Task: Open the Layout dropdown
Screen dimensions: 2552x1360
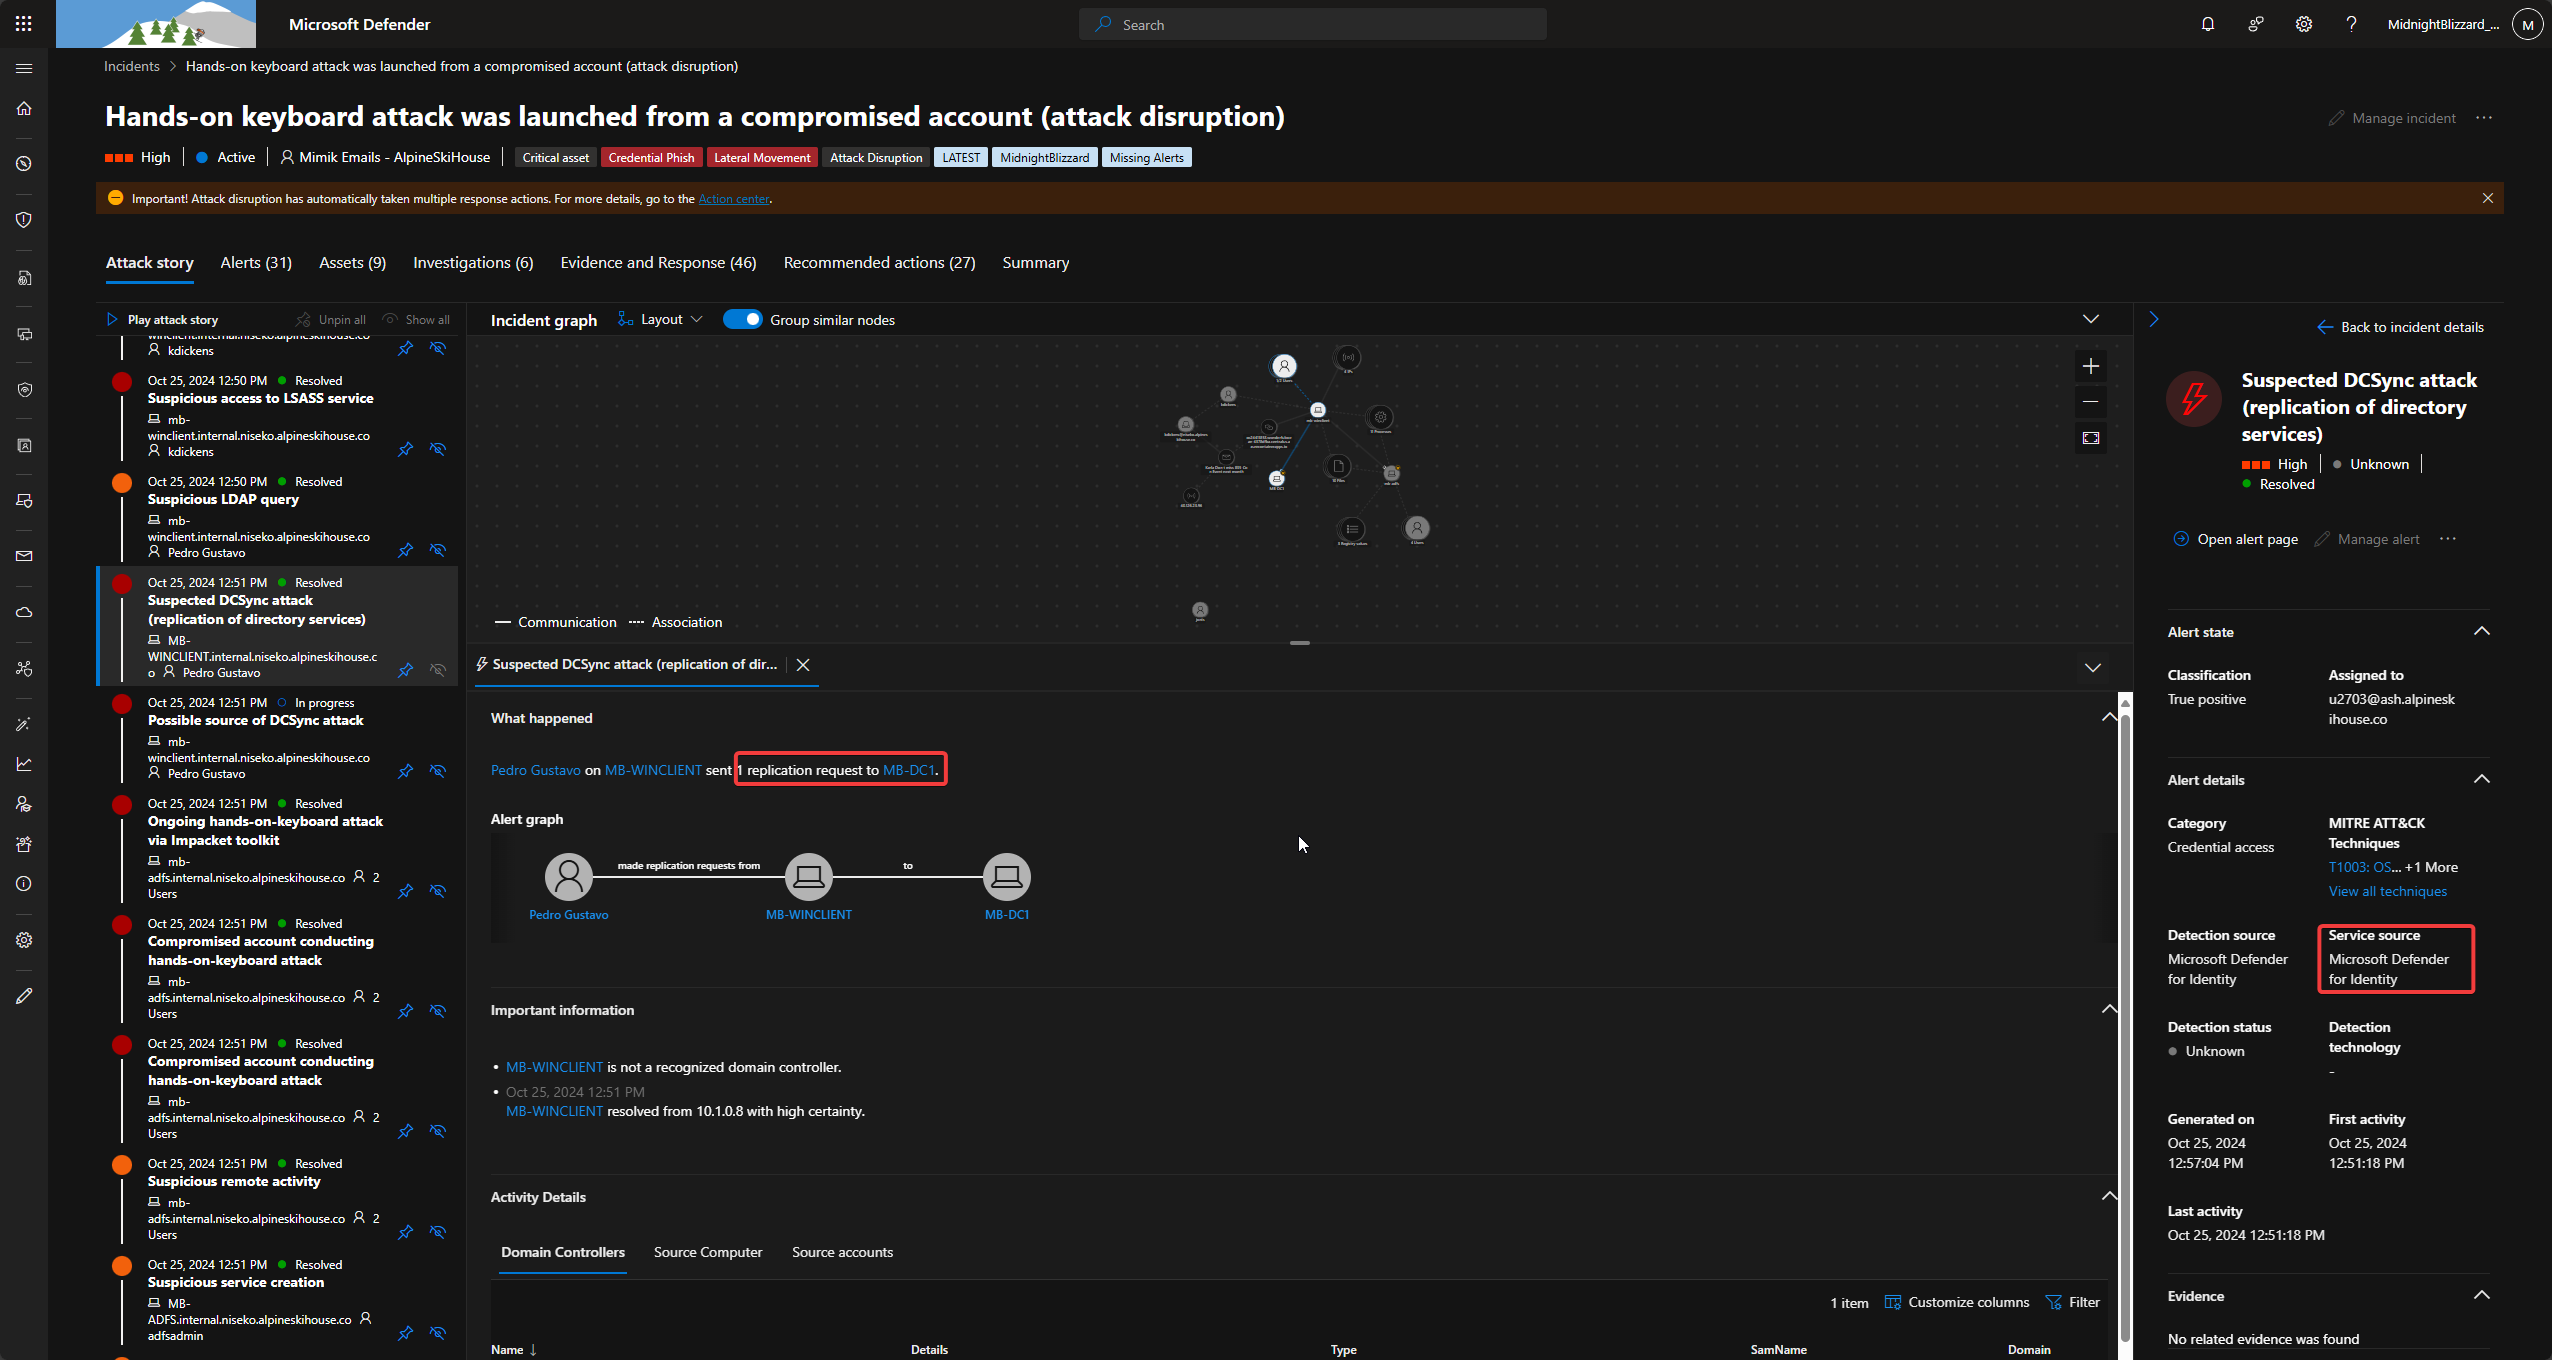Action: pos(660,319)
